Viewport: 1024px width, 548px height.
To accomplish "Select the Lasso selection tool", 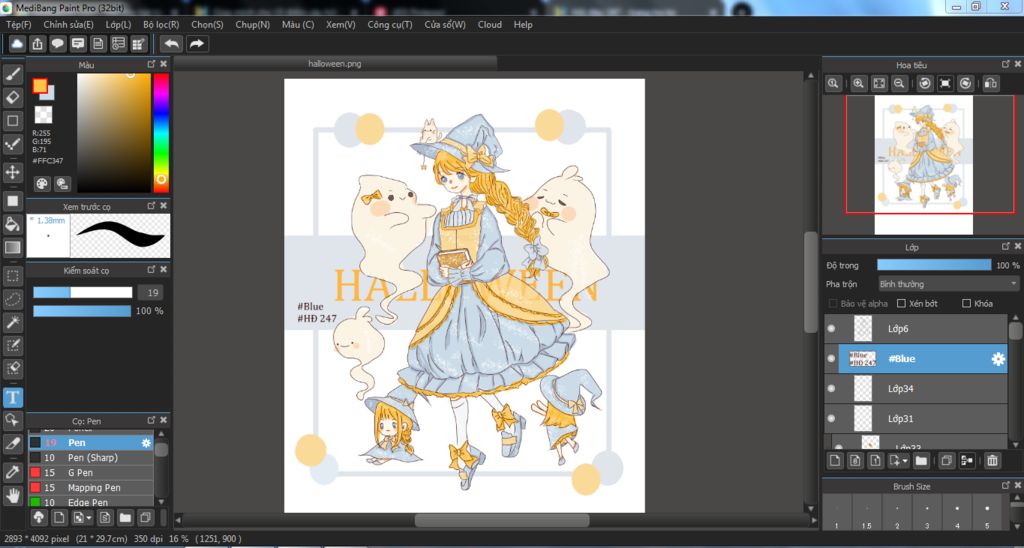I will click(12, 299).
